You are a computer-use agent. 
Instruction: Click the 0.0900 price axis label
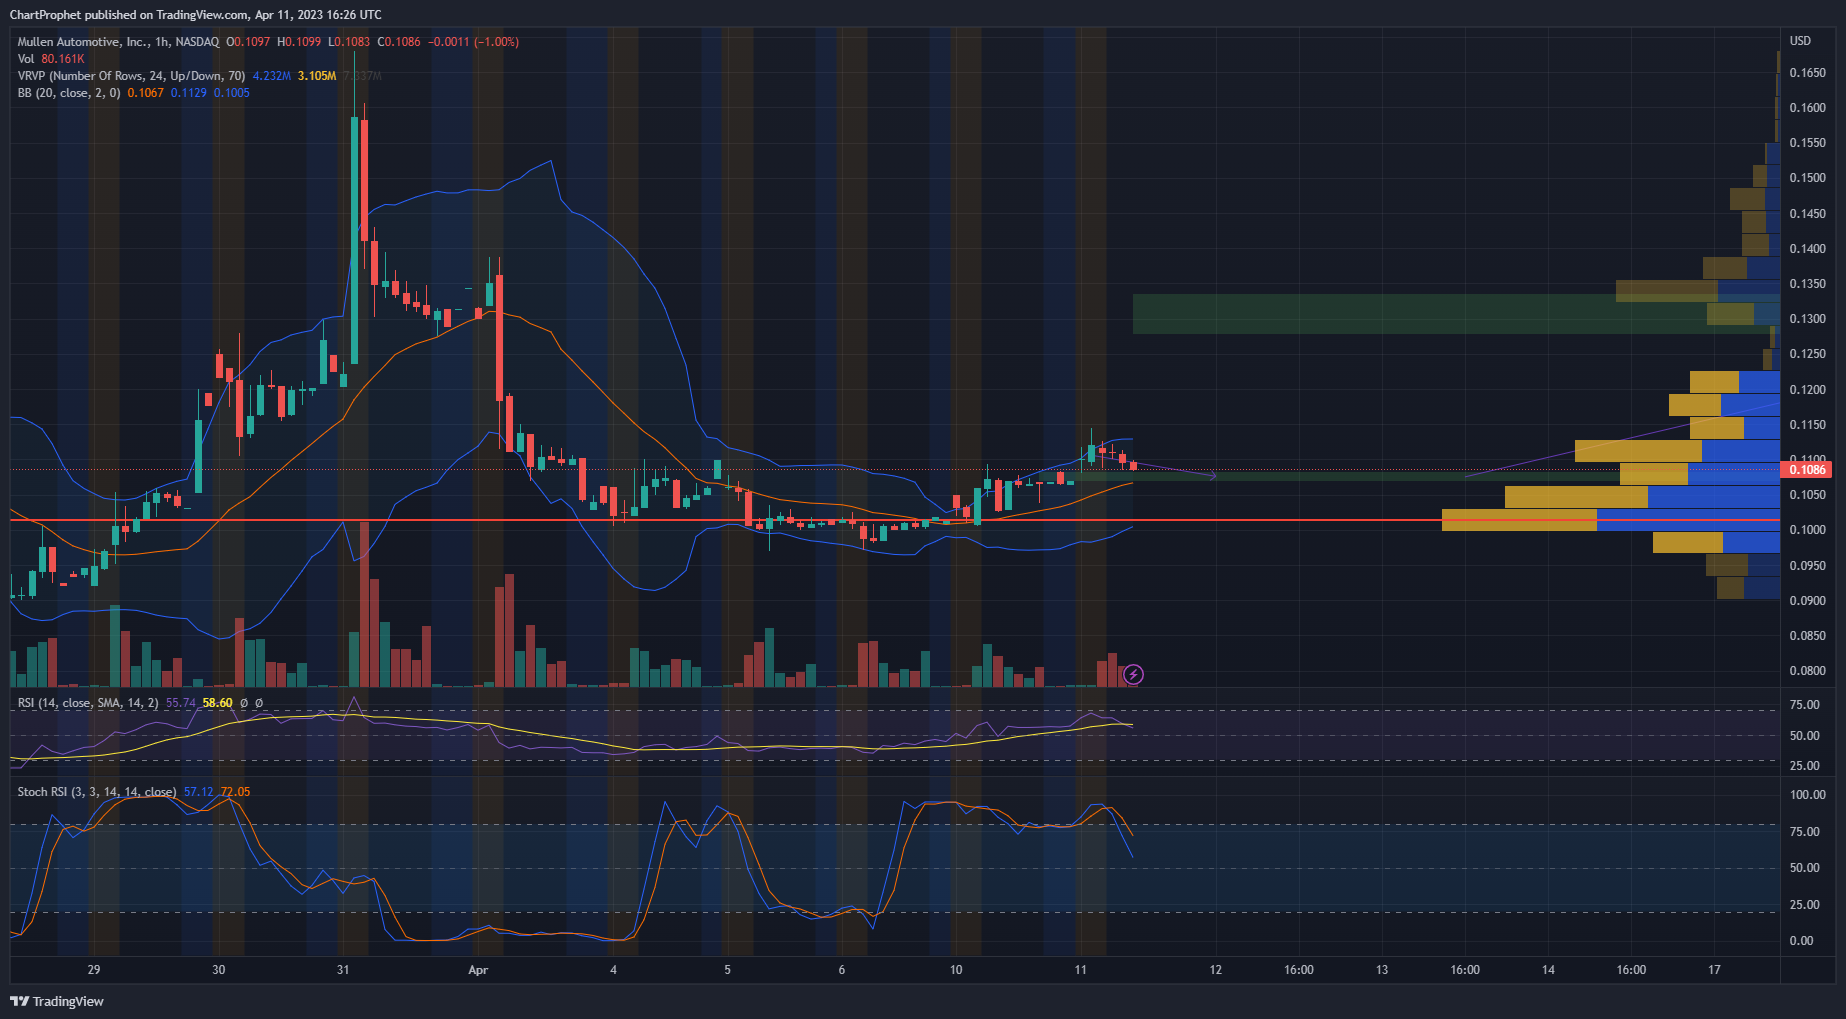click(x=1807, y=601)
